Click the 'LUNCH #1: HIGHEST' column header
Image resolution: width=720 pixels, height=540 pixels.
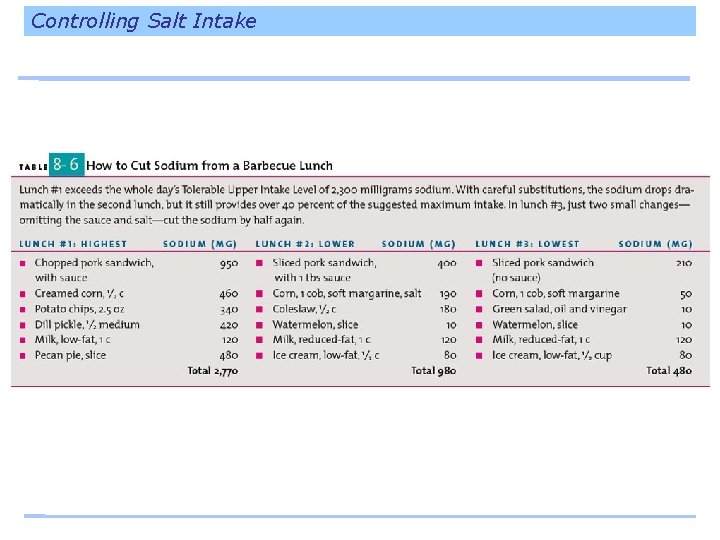(x=73, y=244)
